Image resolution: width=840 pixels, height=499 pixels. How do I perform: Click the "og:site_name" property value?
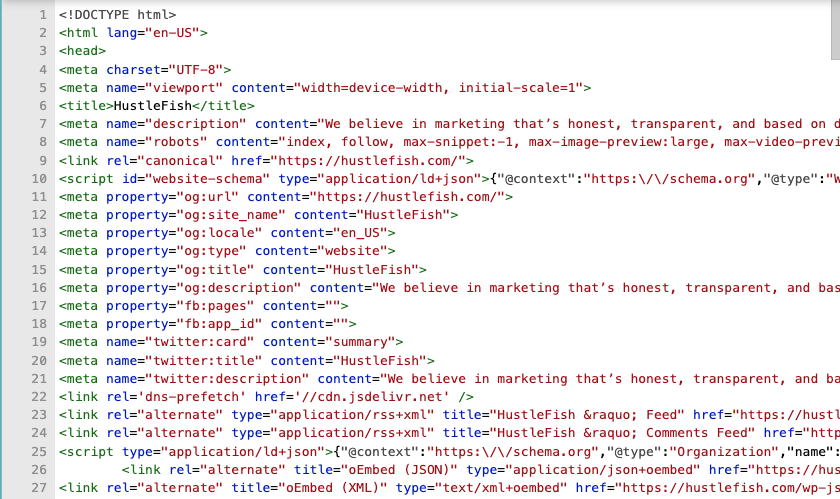coord(231,215)
